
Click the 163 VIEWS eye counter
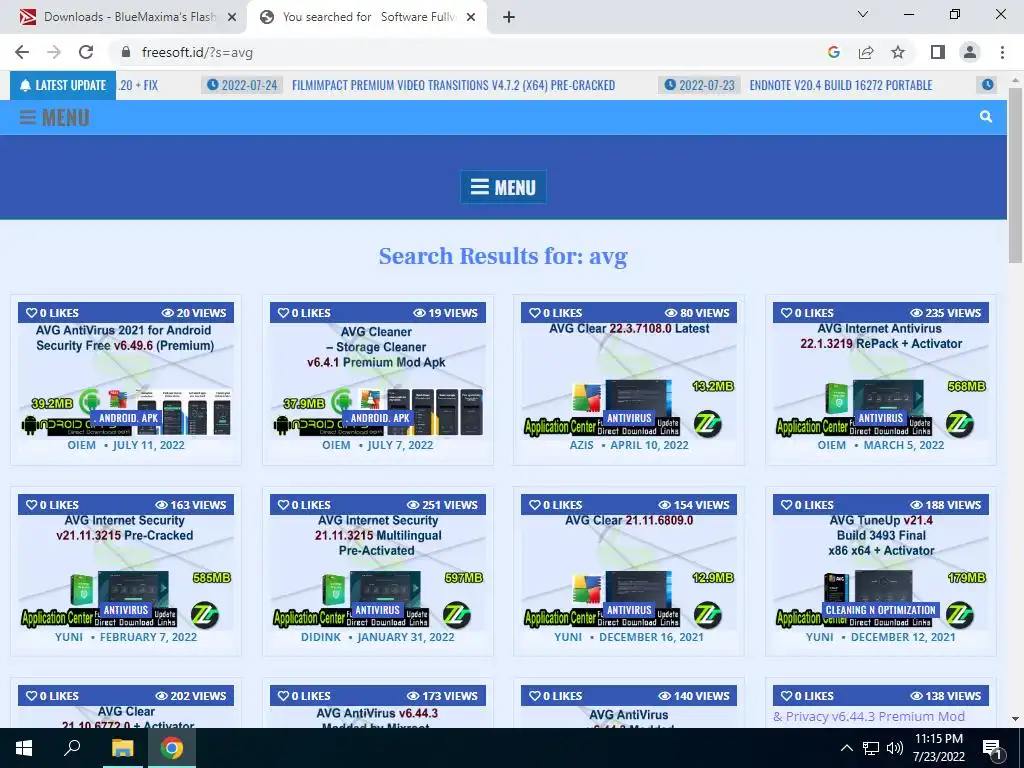[x=191, y=505]
